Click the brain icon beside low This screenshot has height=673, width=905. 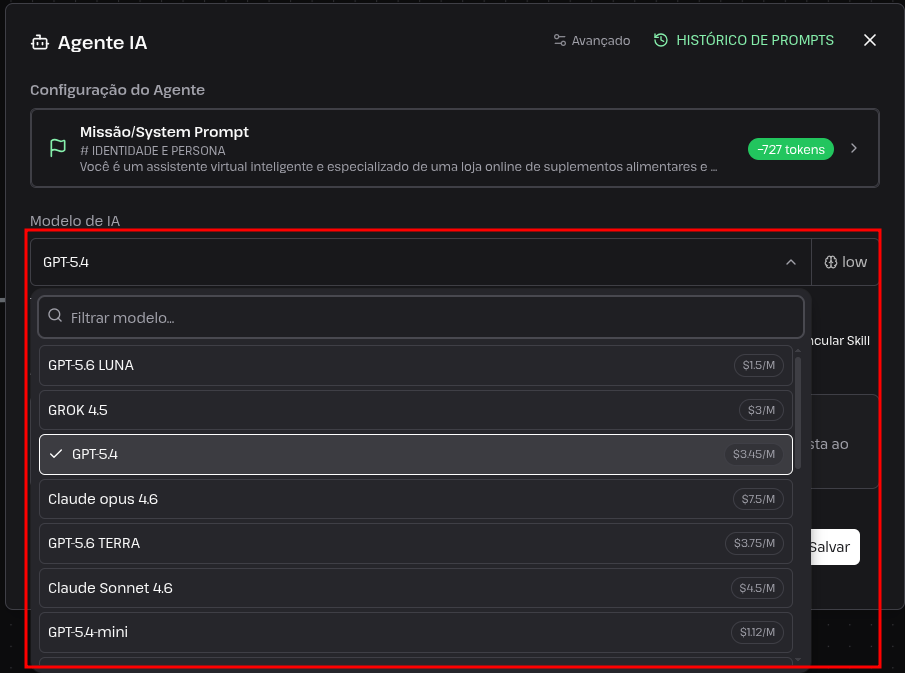tap(831, 262)
